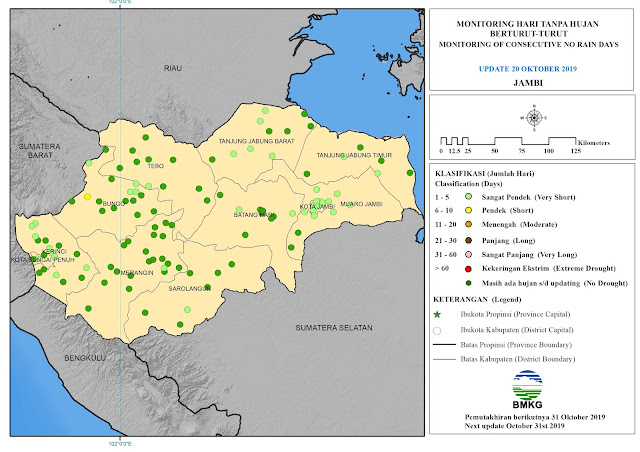This screenshot has height=452, width=640.
Task: Click the orange Moderate legend dot
Action: click(x=468, y=224)
